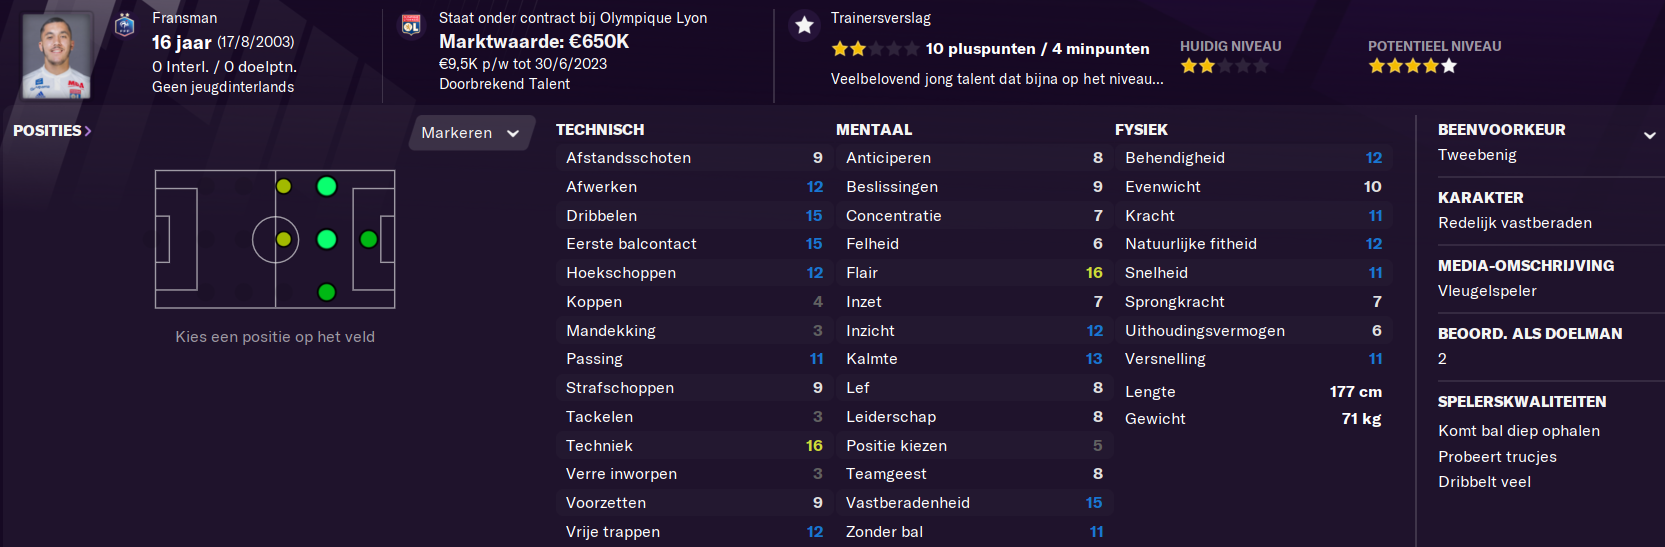
Task: Select the striker position dot near goal
Action: [x=368, y=239]
